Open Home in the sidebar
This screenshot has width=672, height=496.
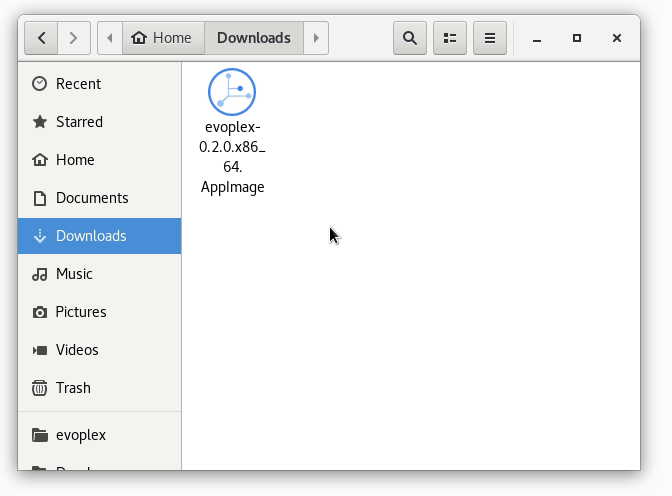99,160
